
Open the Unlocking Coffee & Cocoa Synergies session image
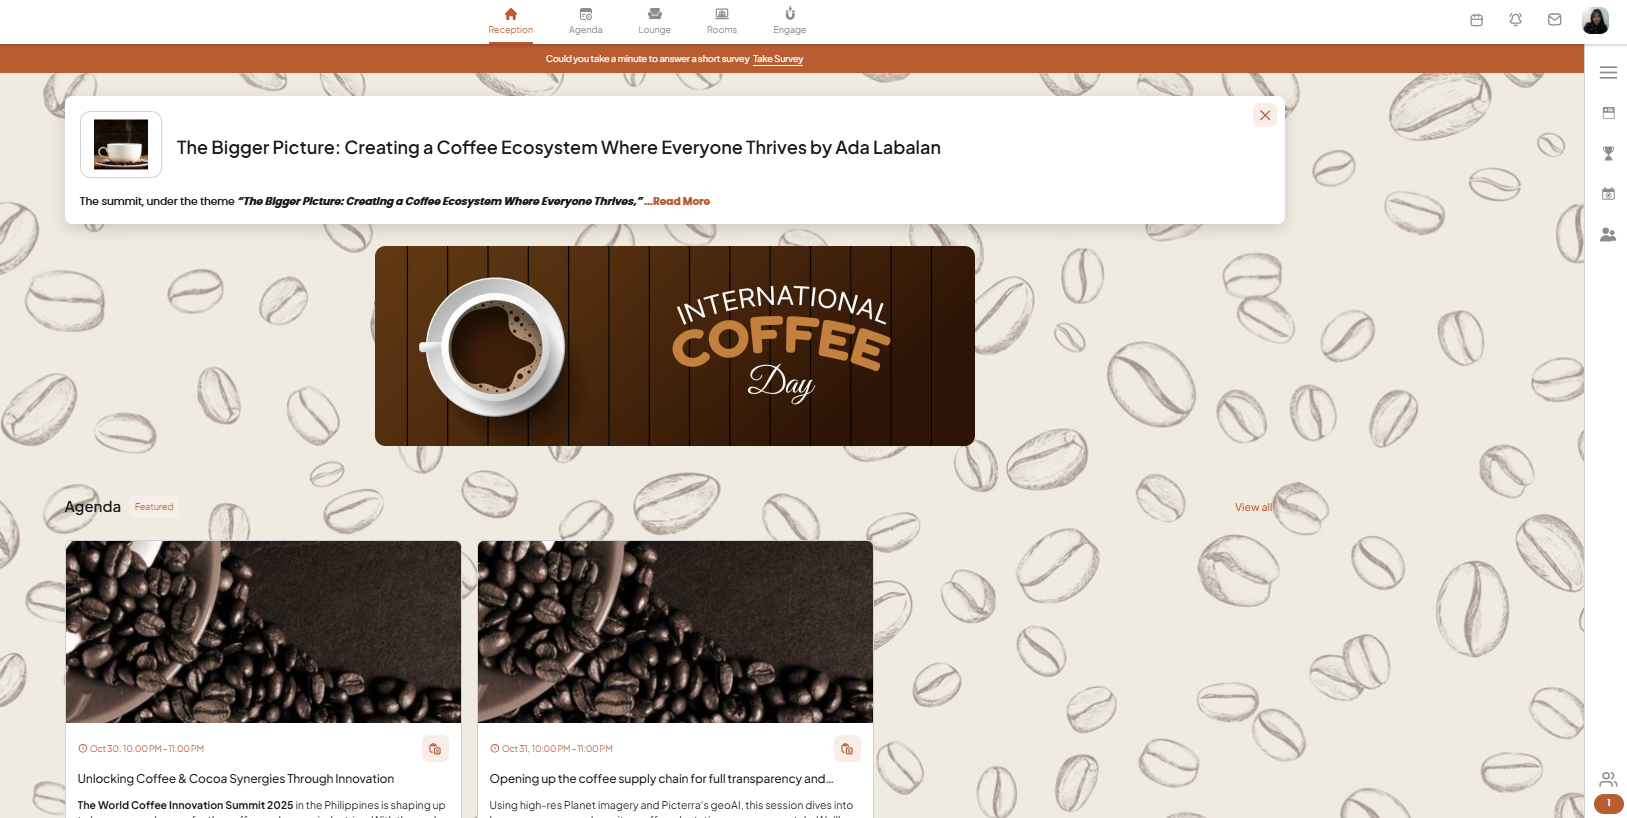point(264,632)
